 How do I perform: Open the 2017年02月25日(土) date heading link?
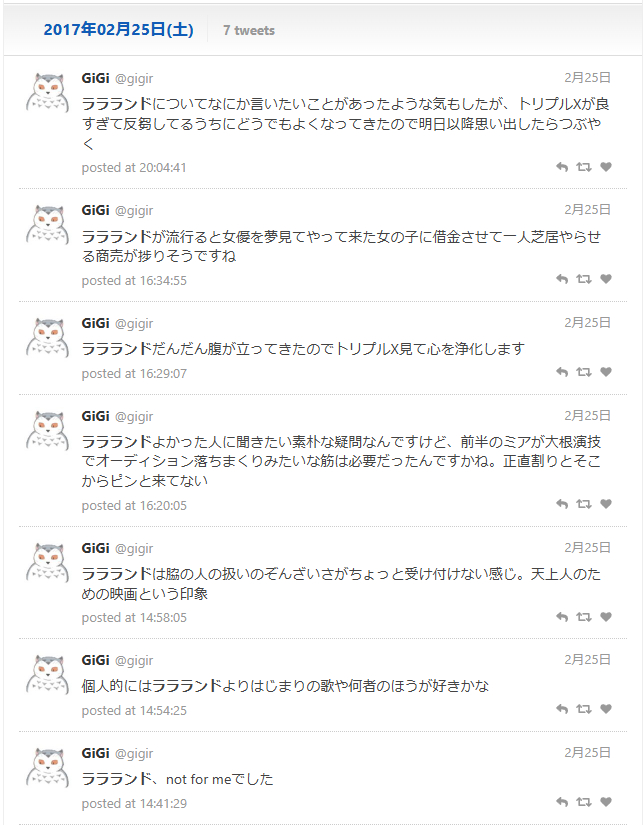click(x=118, y=29)
